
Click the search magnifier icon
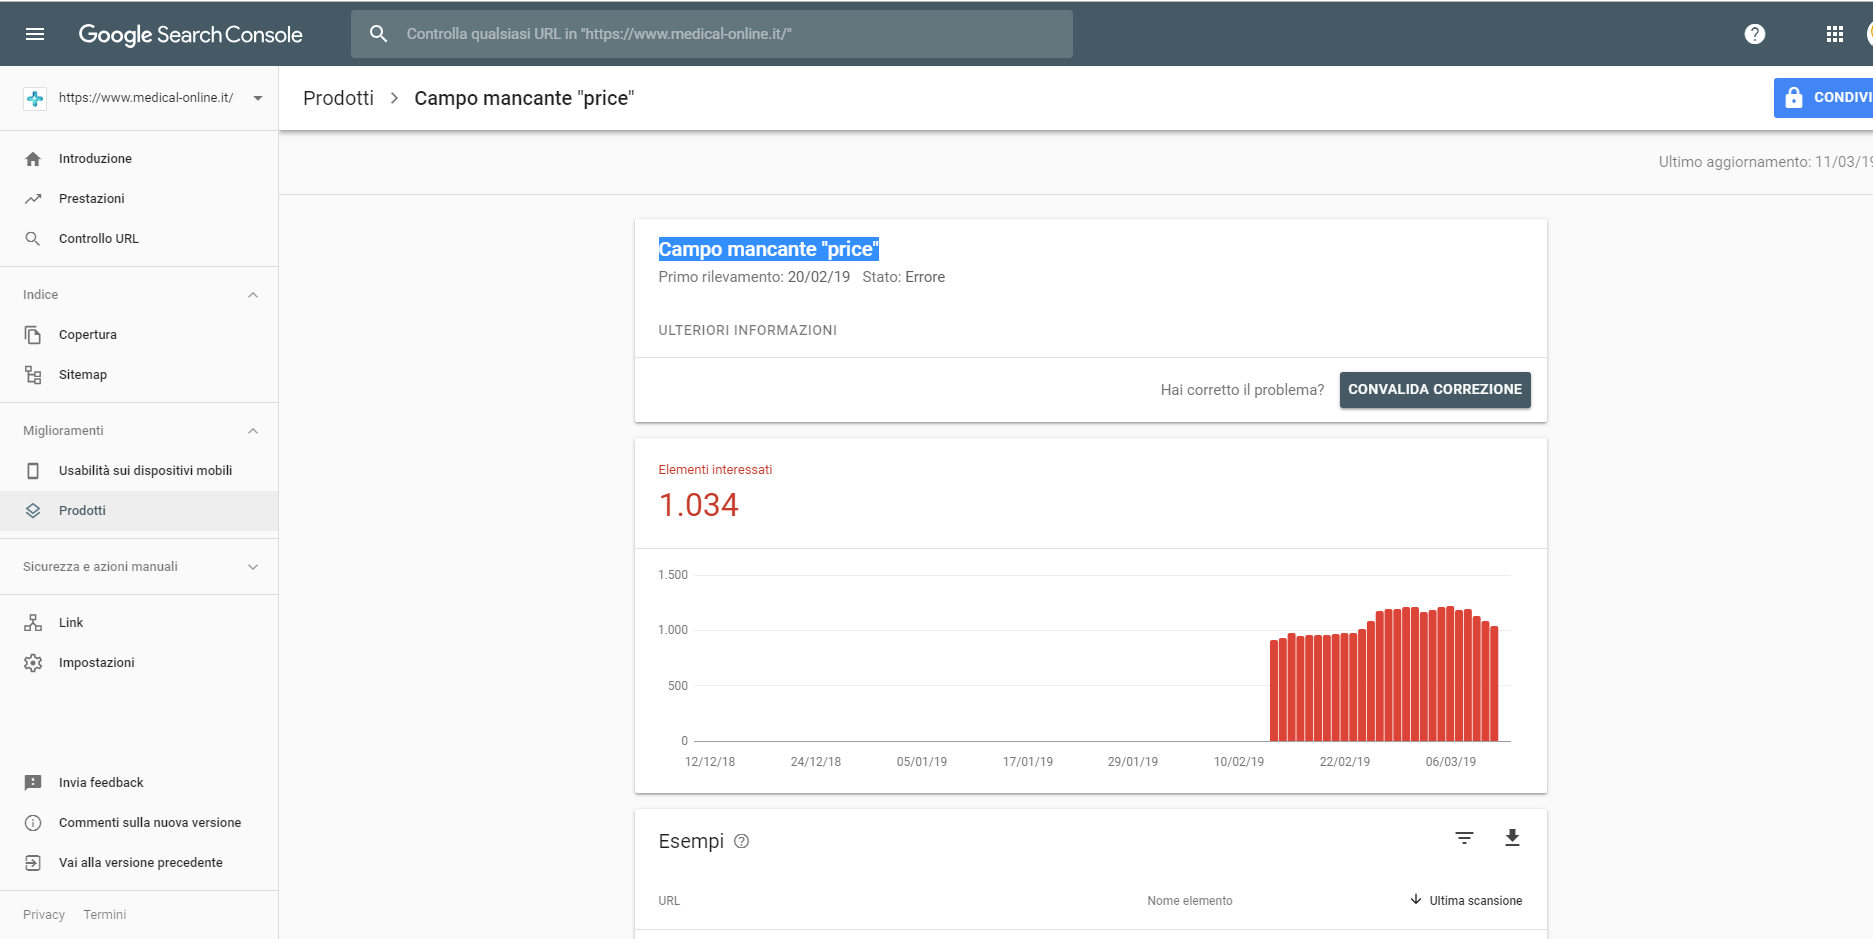click(x=378, y=34)
